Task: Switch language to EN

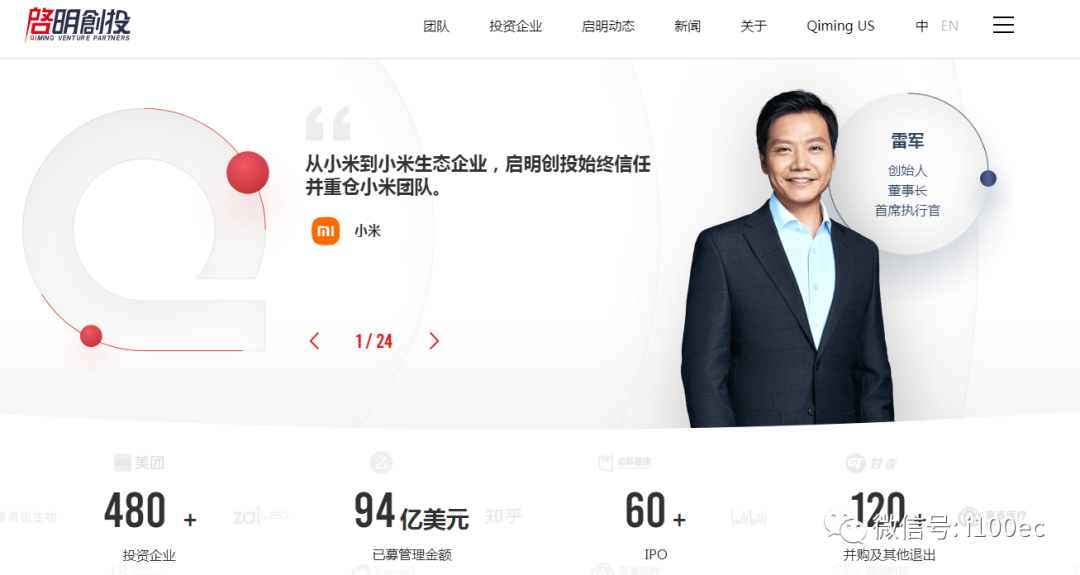Action: pos(949,26)
